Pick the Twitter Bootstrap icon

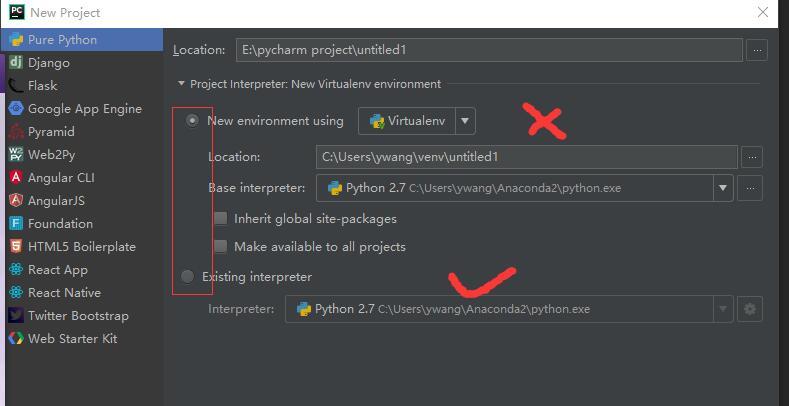click(16, 315)
